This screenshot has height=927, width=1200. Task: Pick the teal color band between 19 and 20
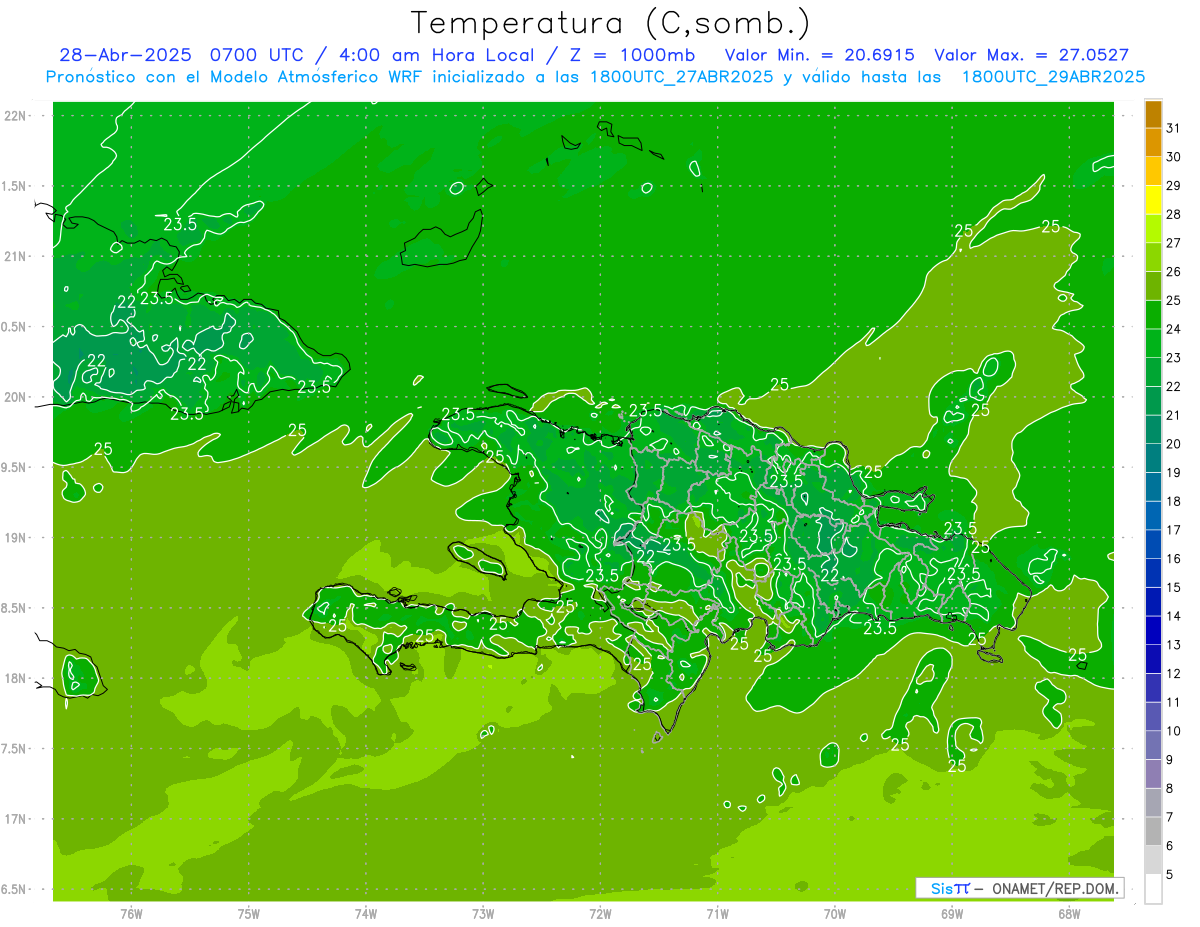coord(1153,459)
